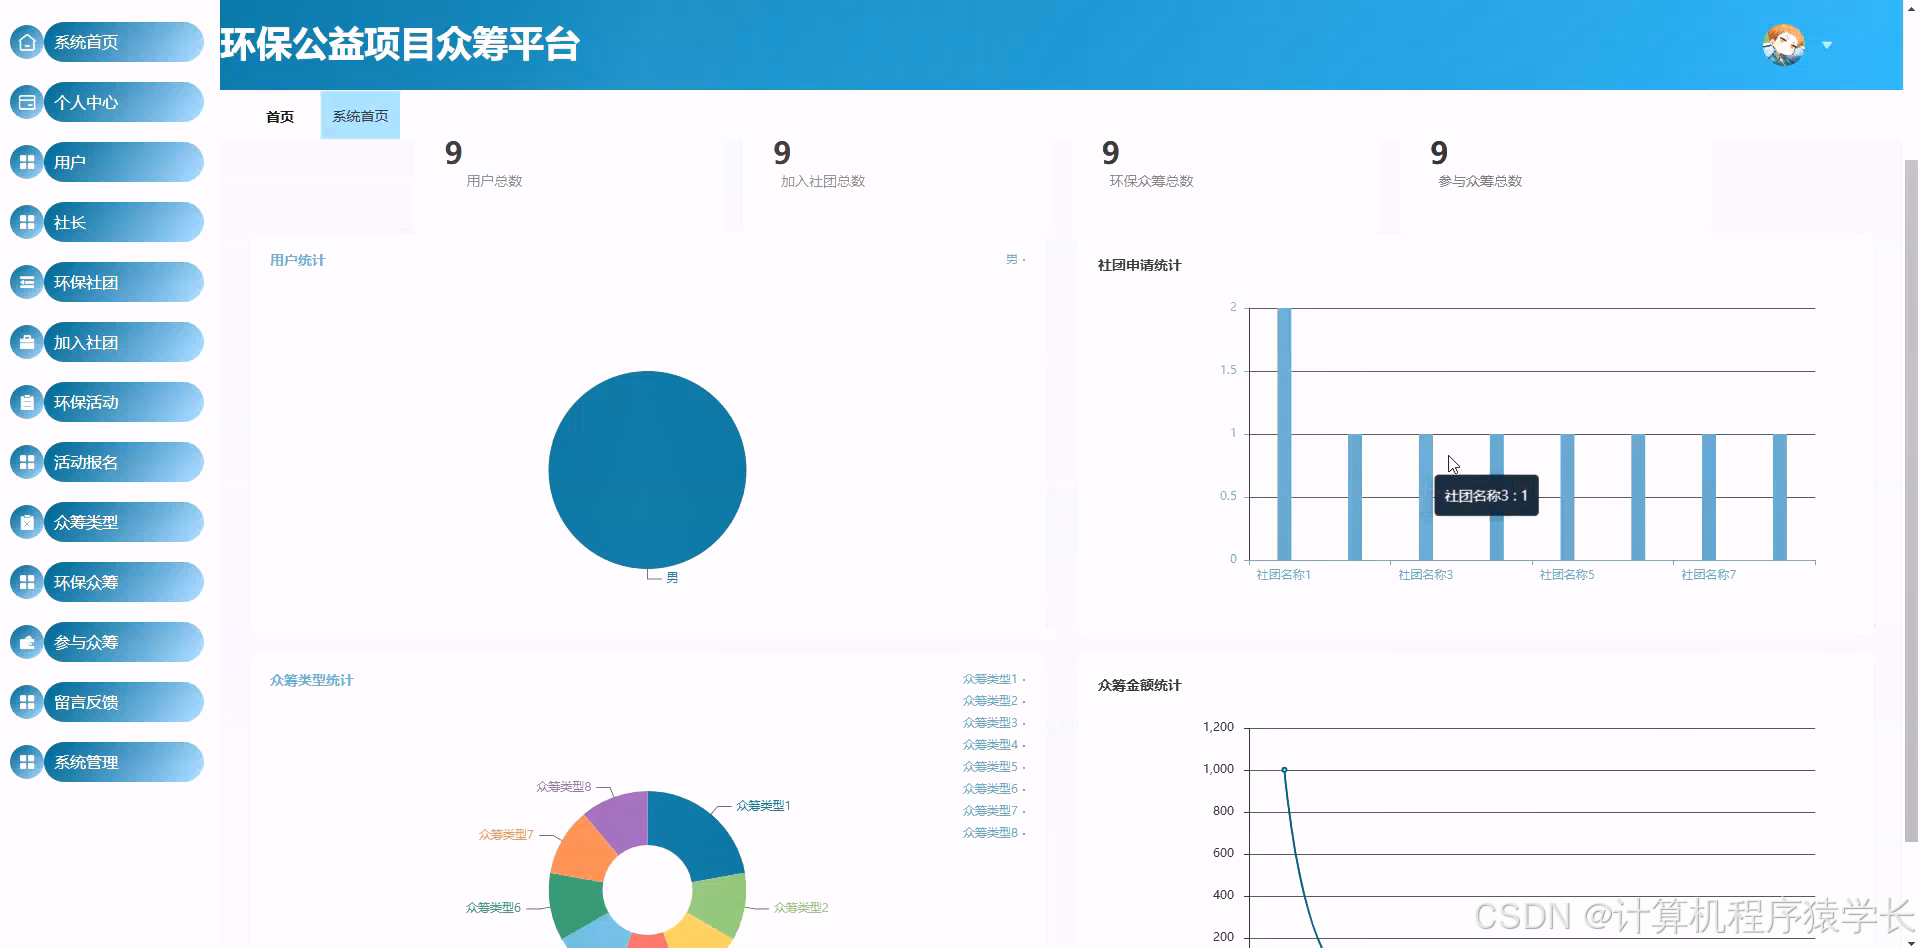Click the grid icon beside 环保众筹

click(x=27, y=582)
